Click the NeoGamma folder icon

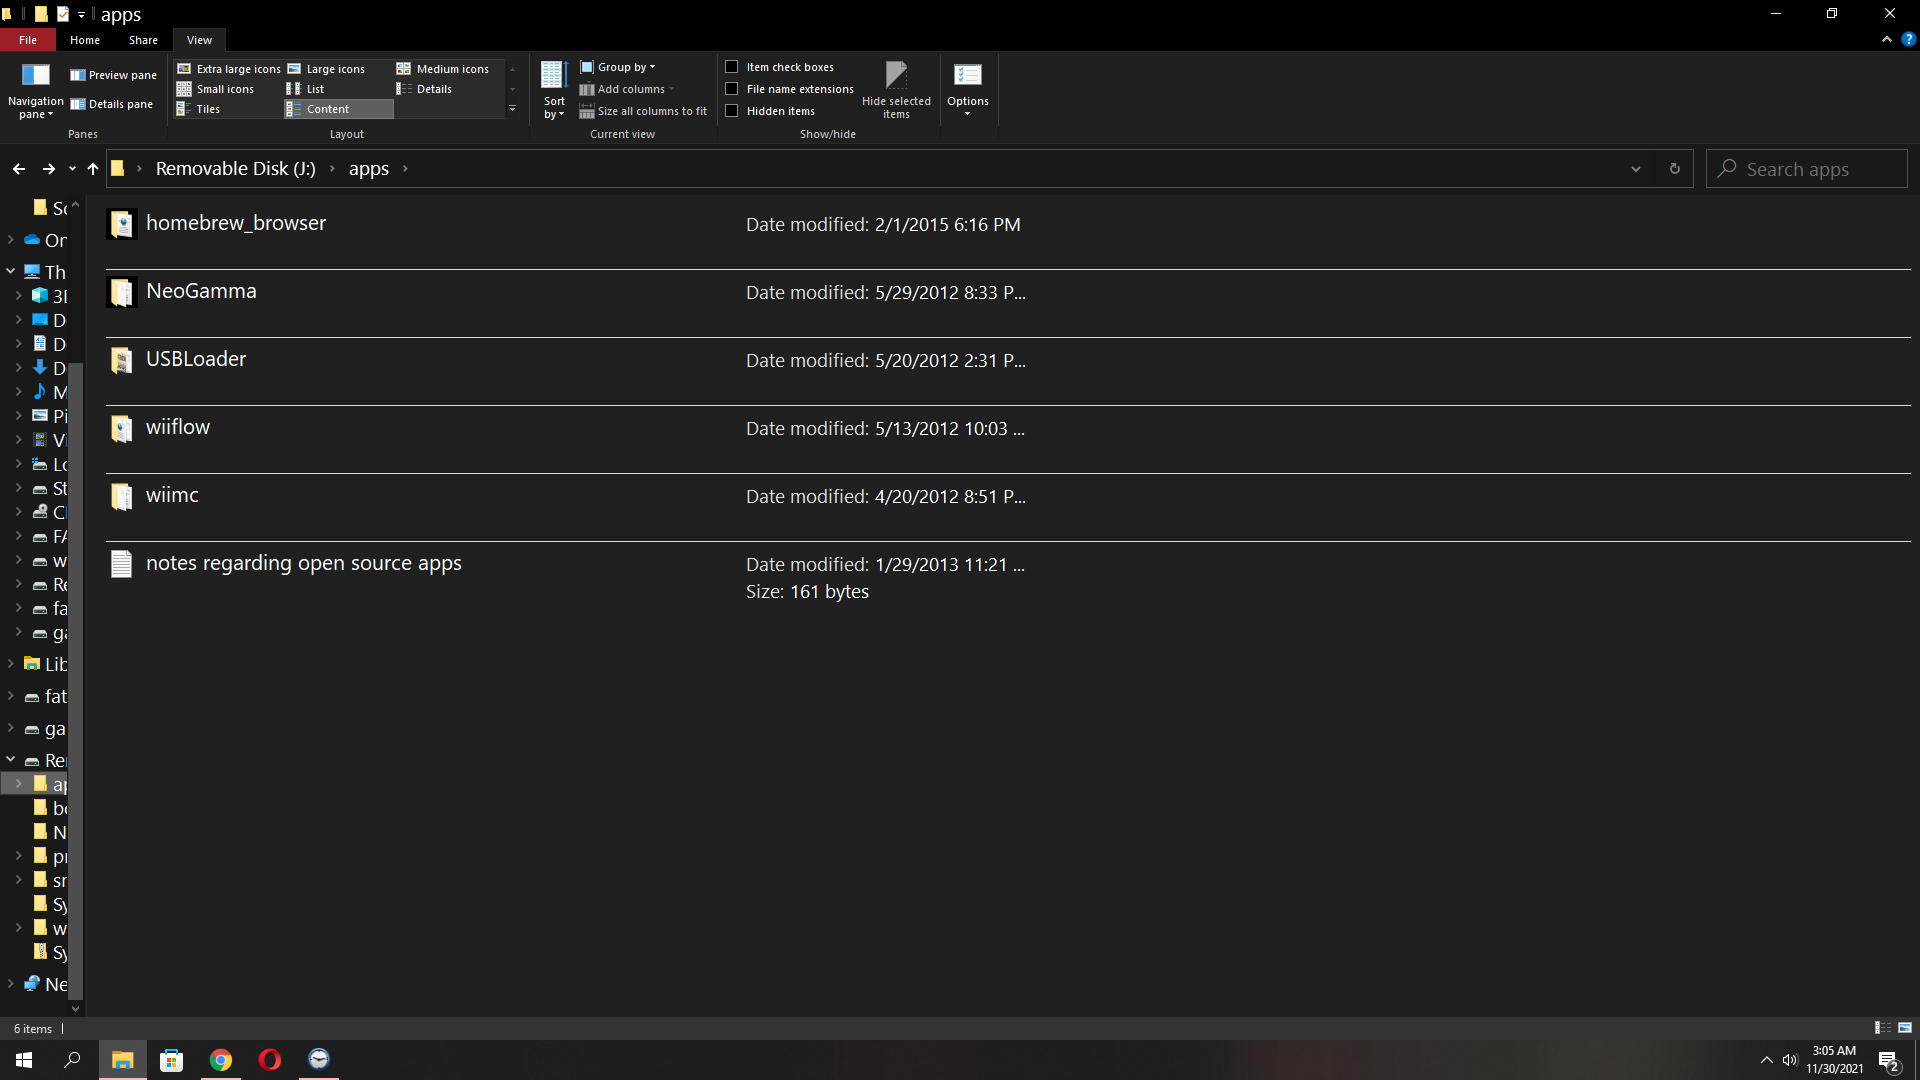pos(122,292)
